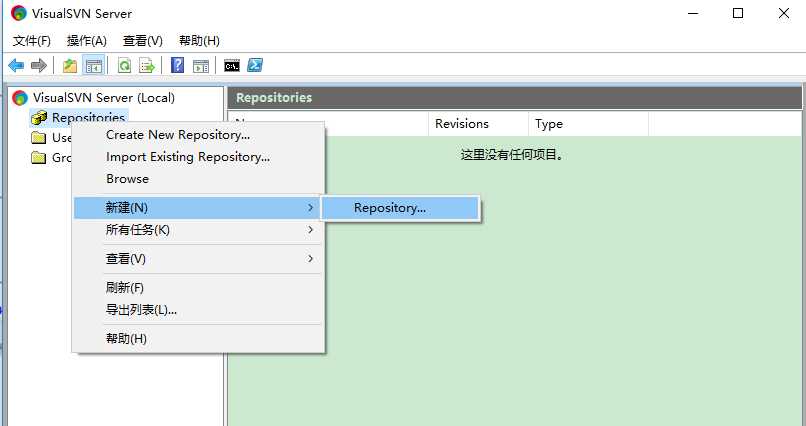Click the Users folder icon in tree
806x426 pixels.
tap(39, 138)
